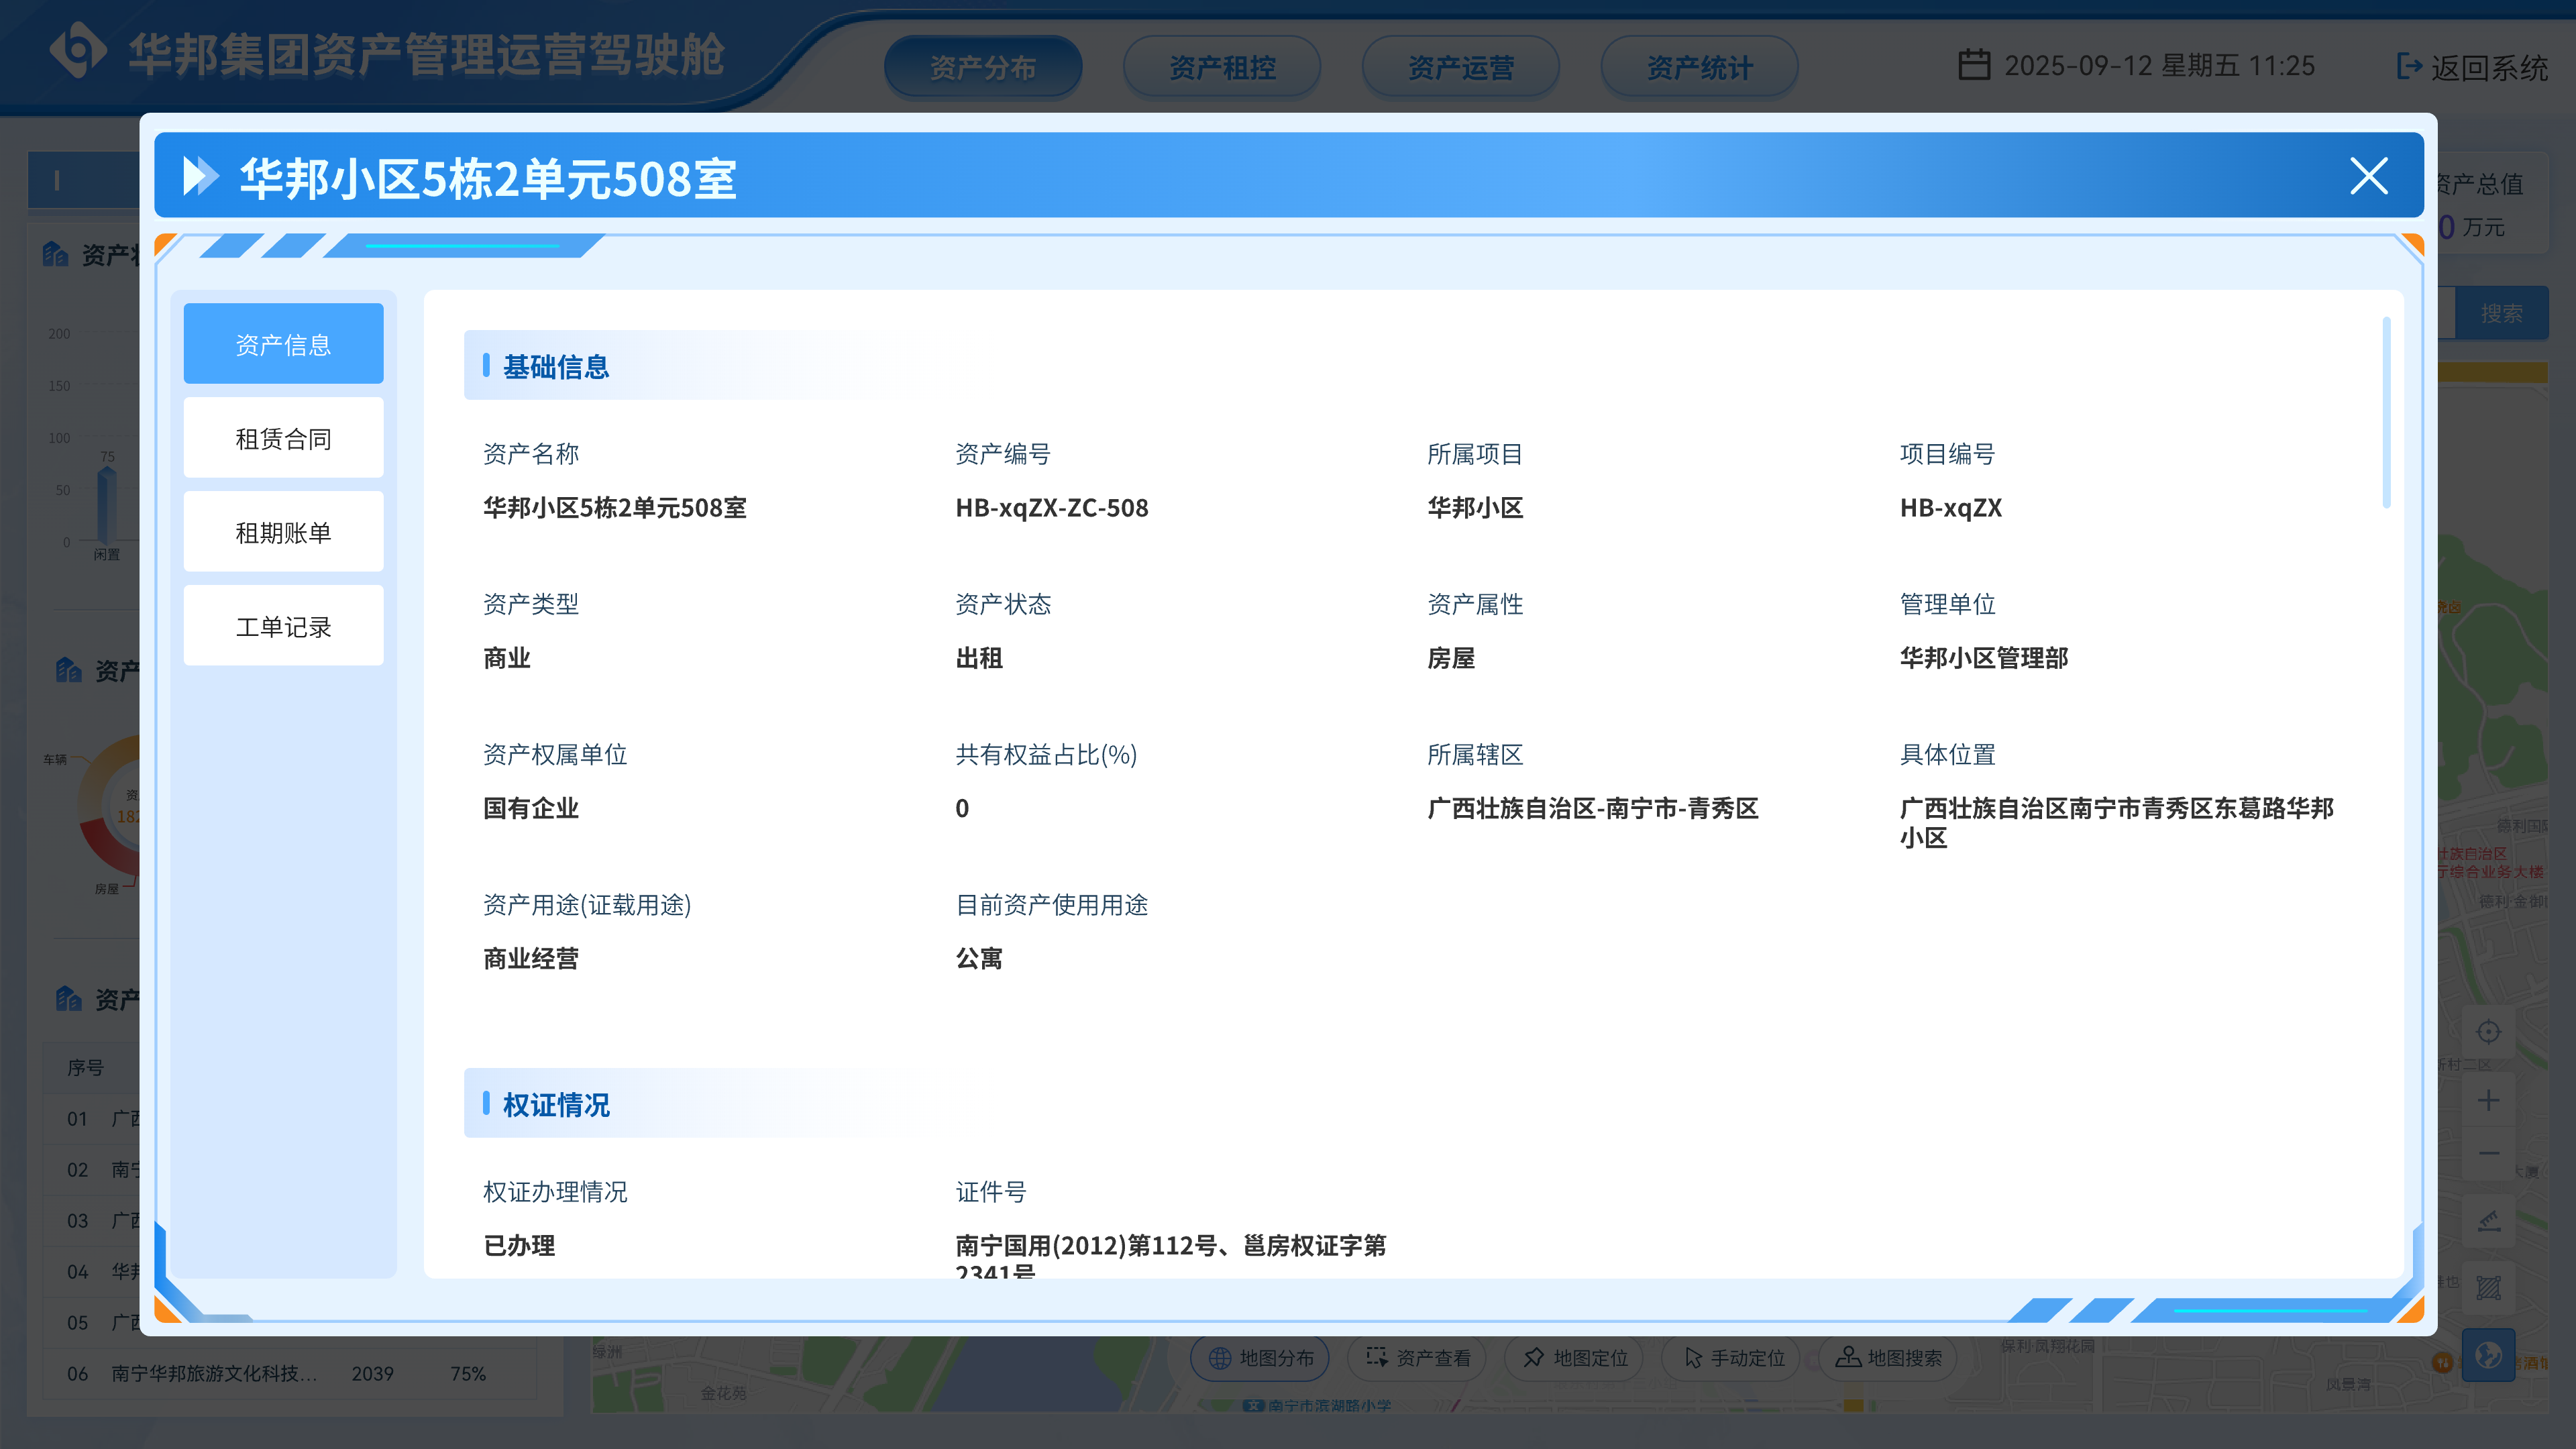Zoom out with the map minus icon

click(x=2488, y=1153)
